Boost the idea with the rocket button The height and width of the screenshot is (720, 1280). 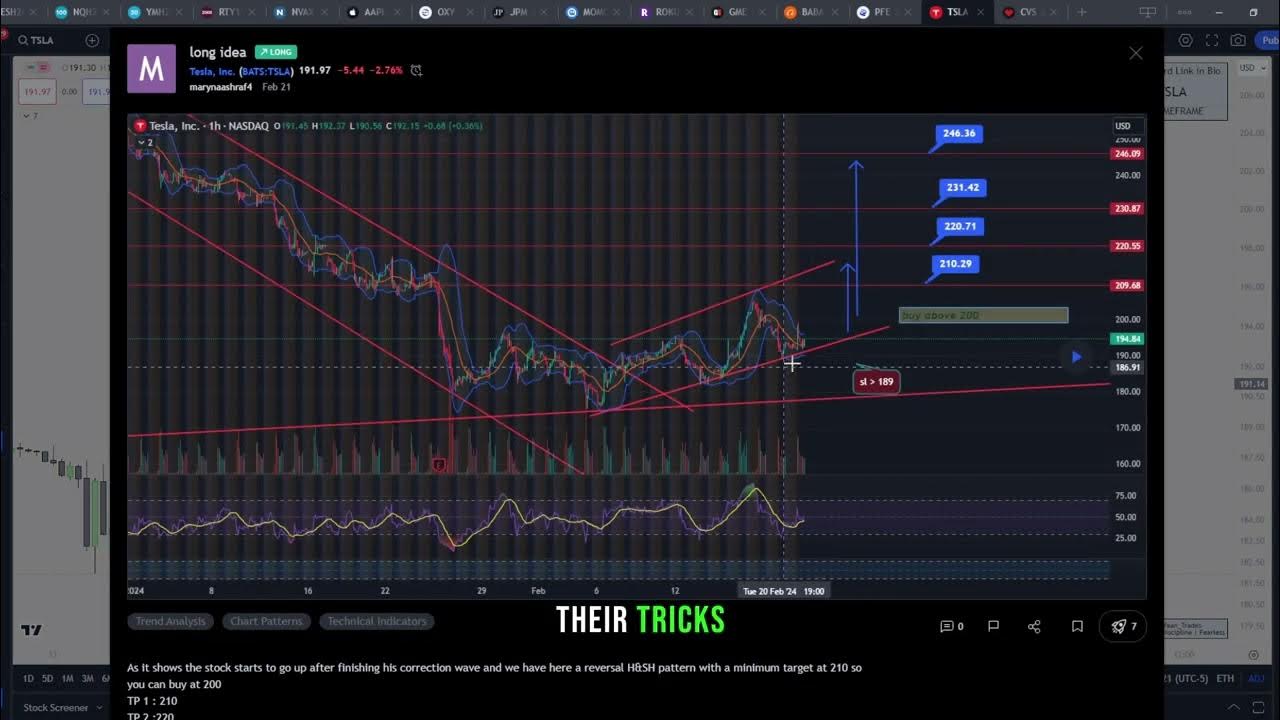click(1124, 626)
